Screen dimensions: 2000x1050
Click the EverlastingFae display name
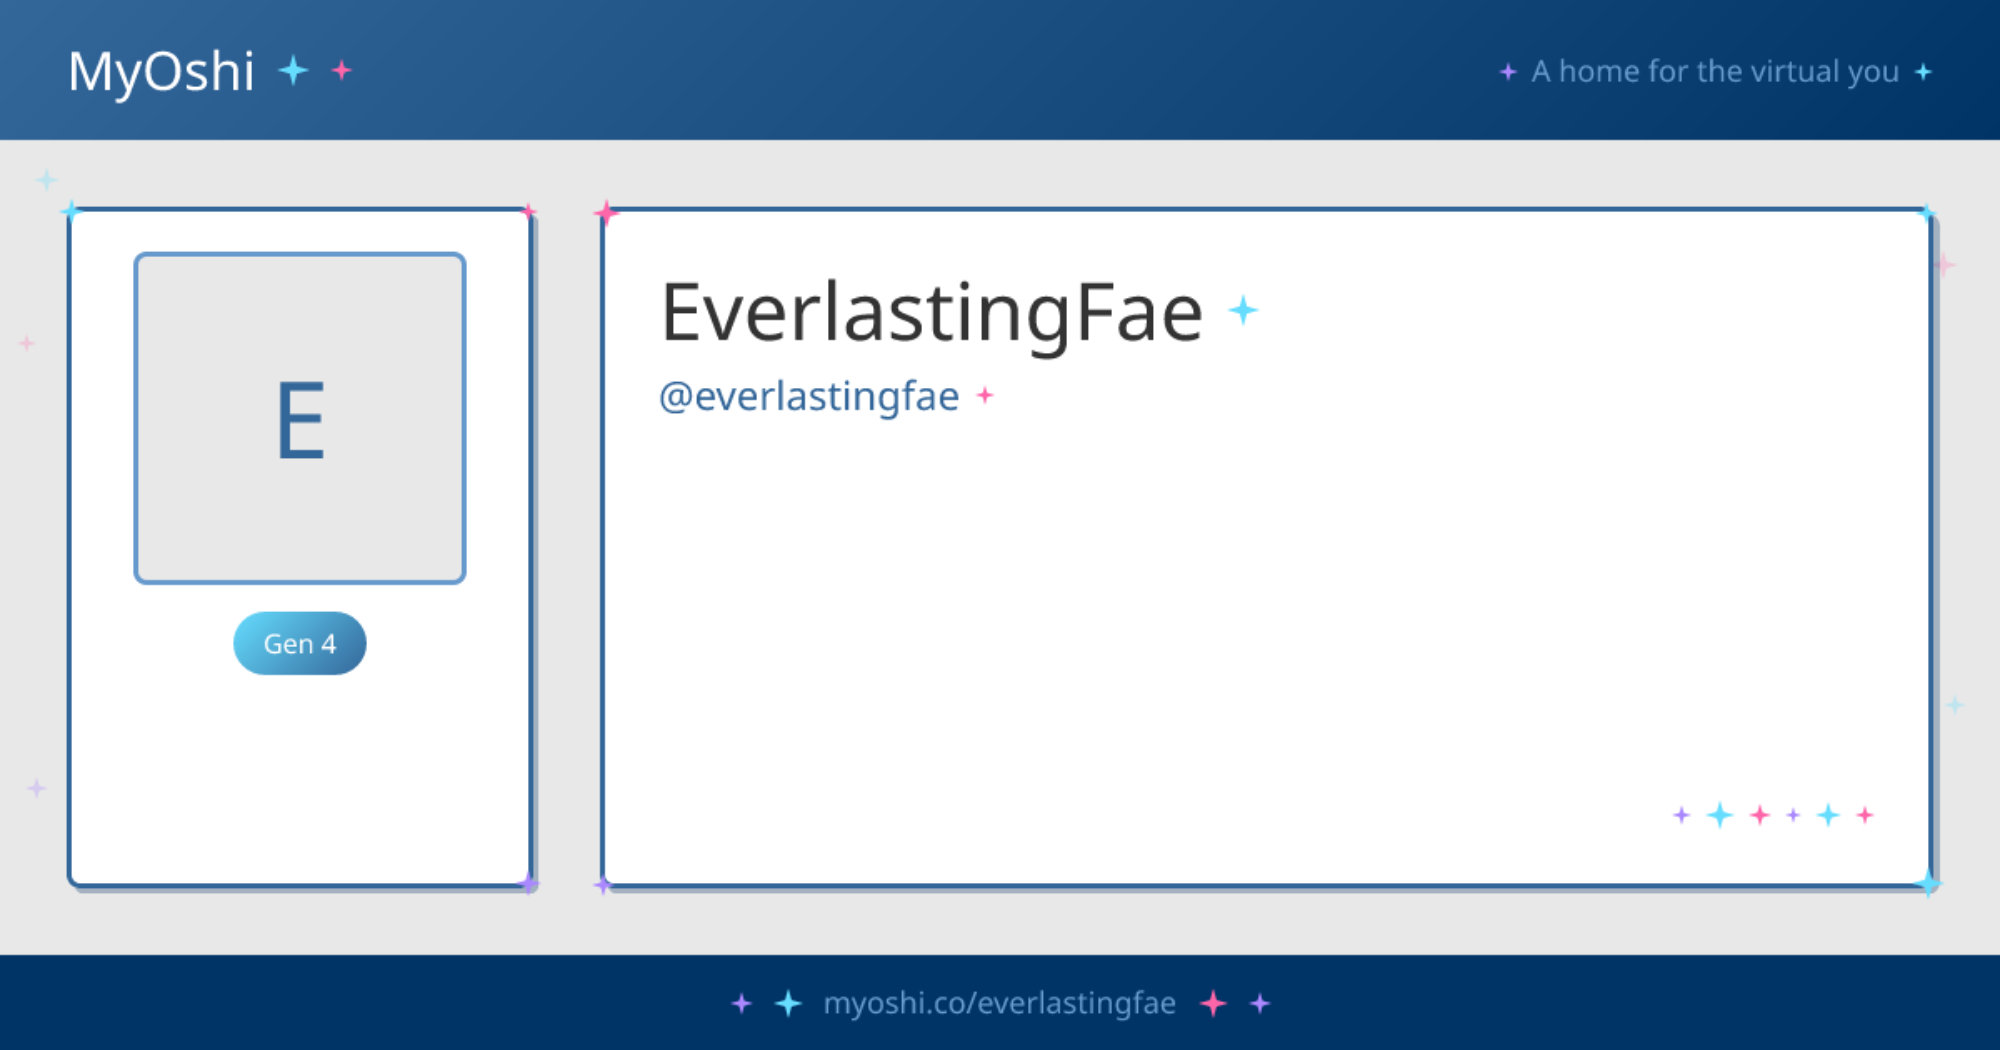click(x=931, y=313)
